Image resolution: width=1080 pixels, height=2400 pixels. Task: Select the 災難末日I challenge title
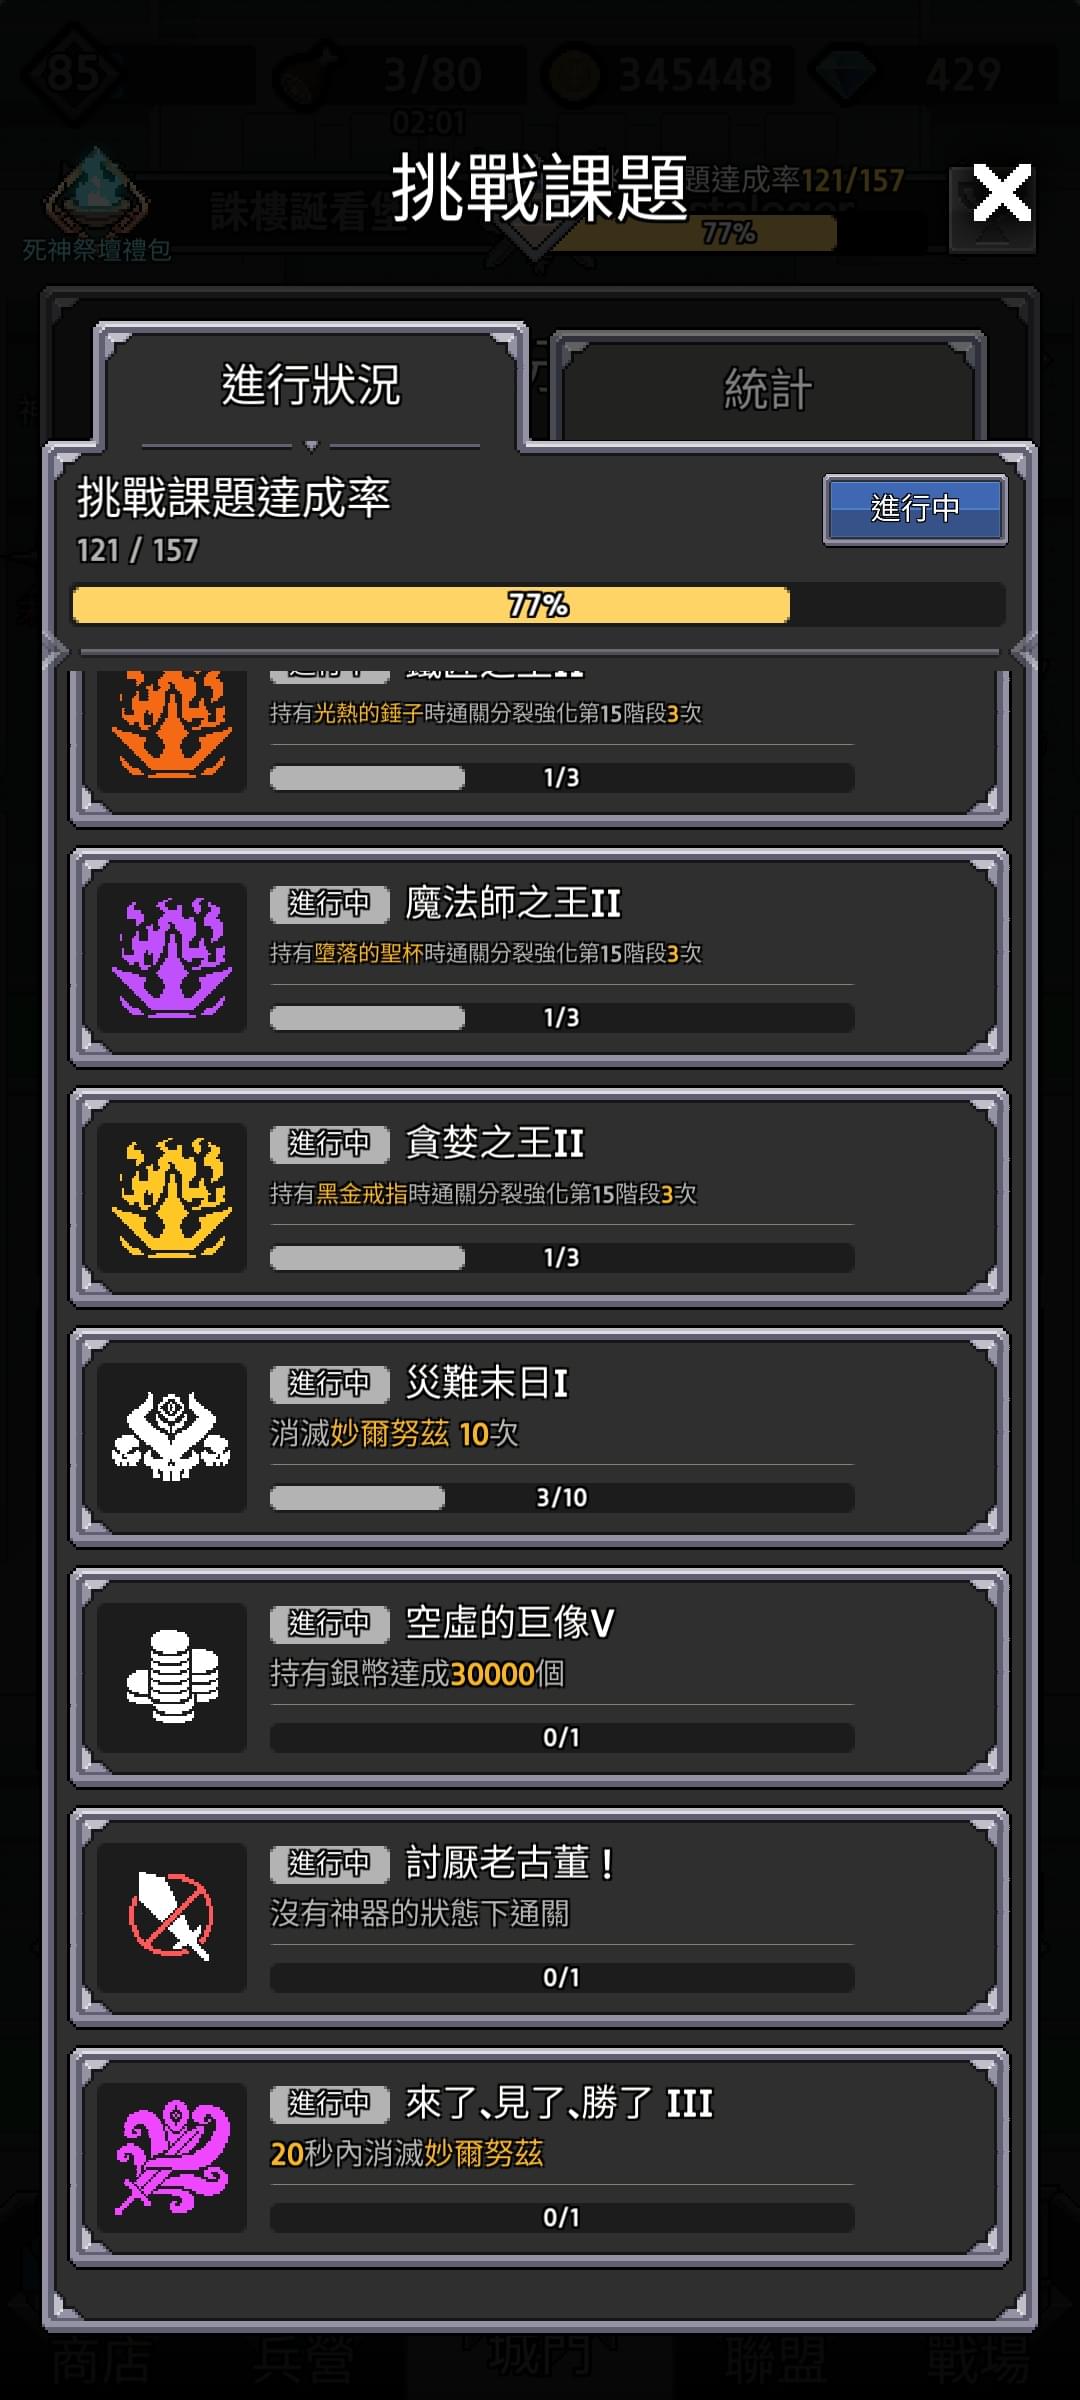(487, 1383)
